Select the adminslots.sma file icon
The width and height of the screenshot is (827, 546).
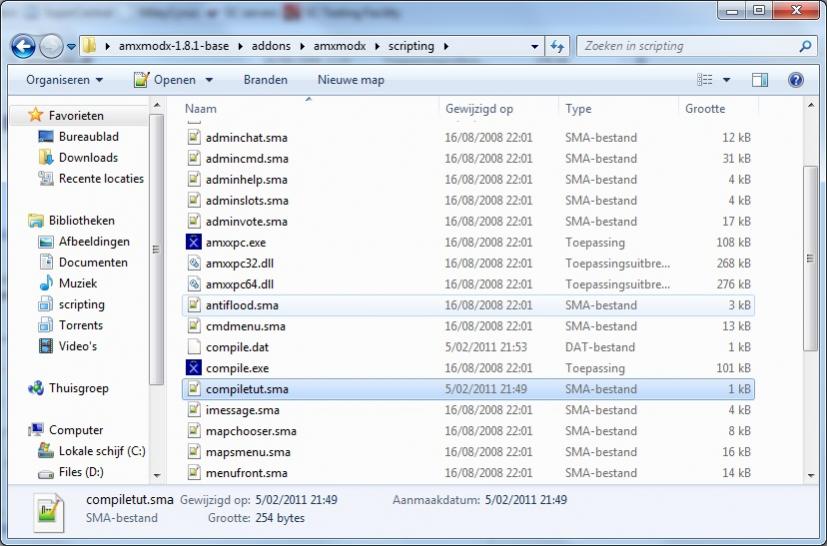click(x=194, y=200)
